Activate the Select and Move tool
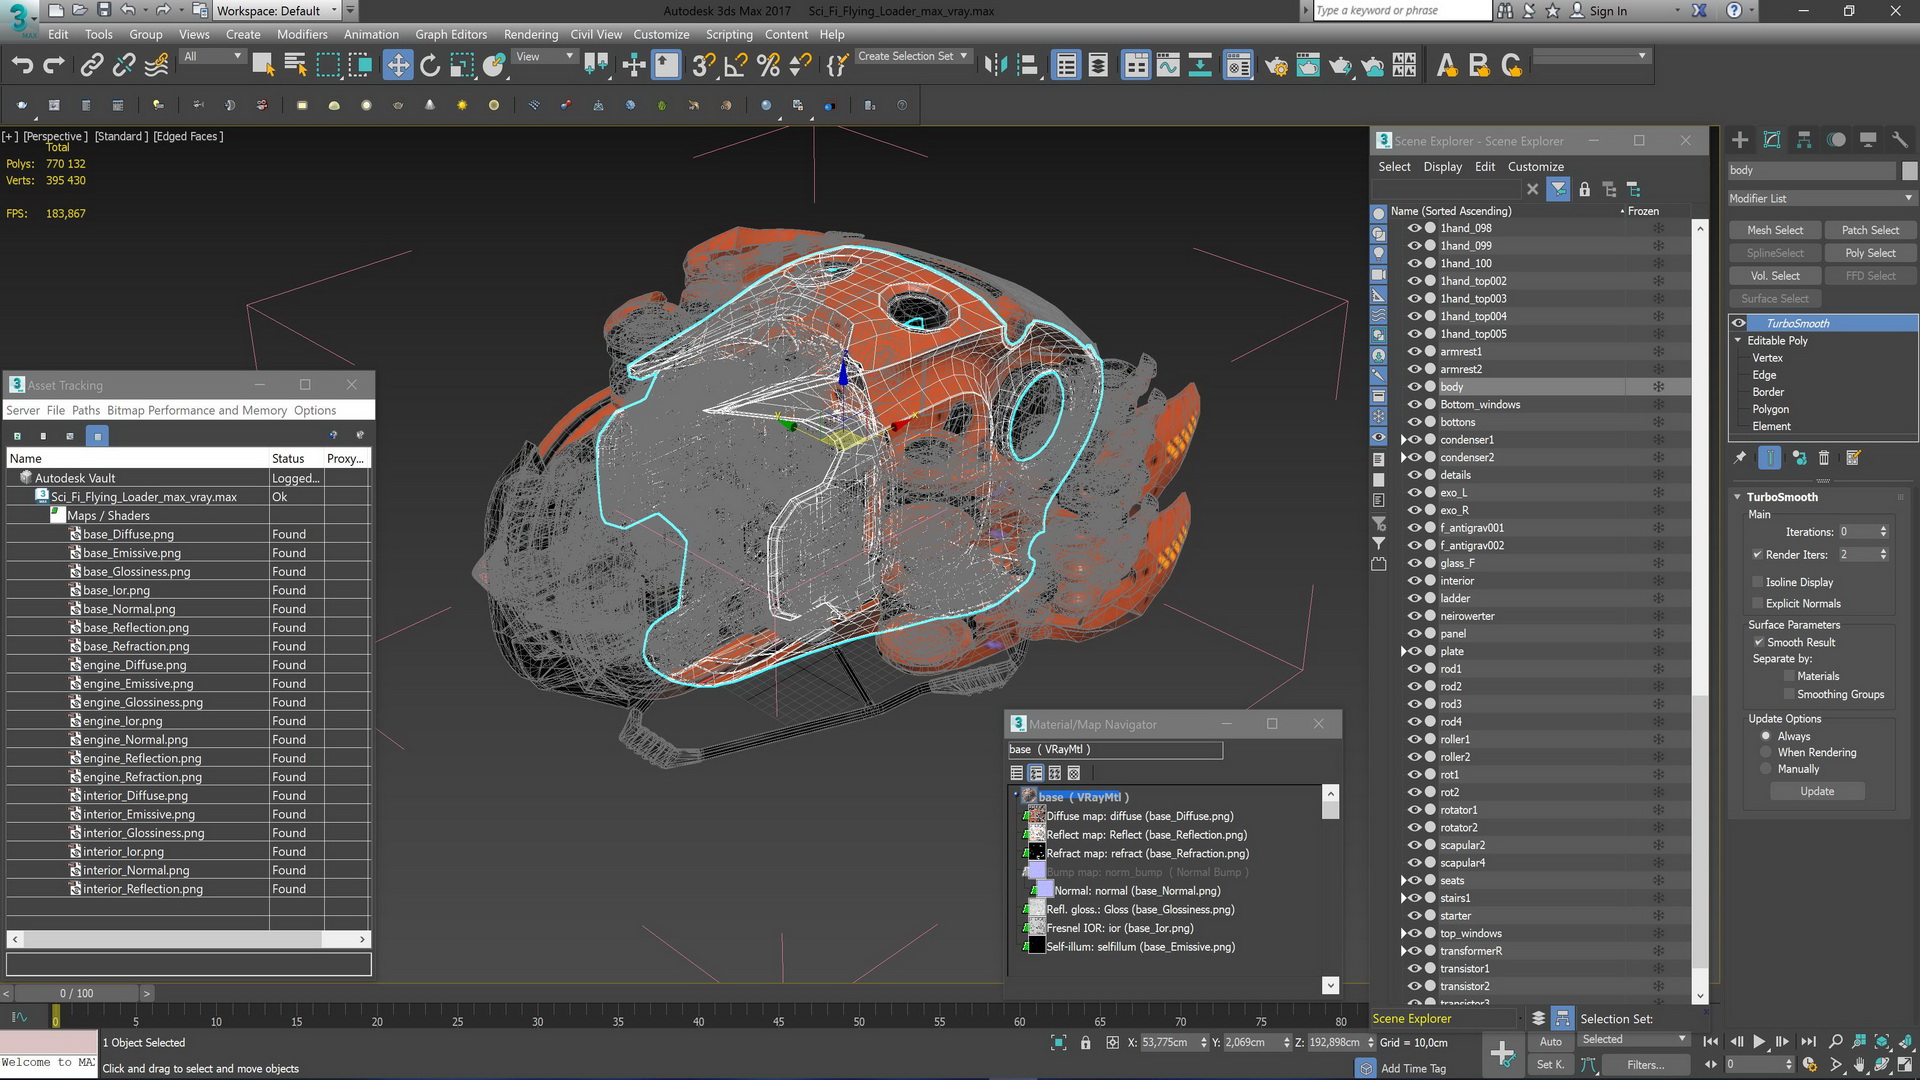Screen dimensions: 1920x1080 coord(398,66)
